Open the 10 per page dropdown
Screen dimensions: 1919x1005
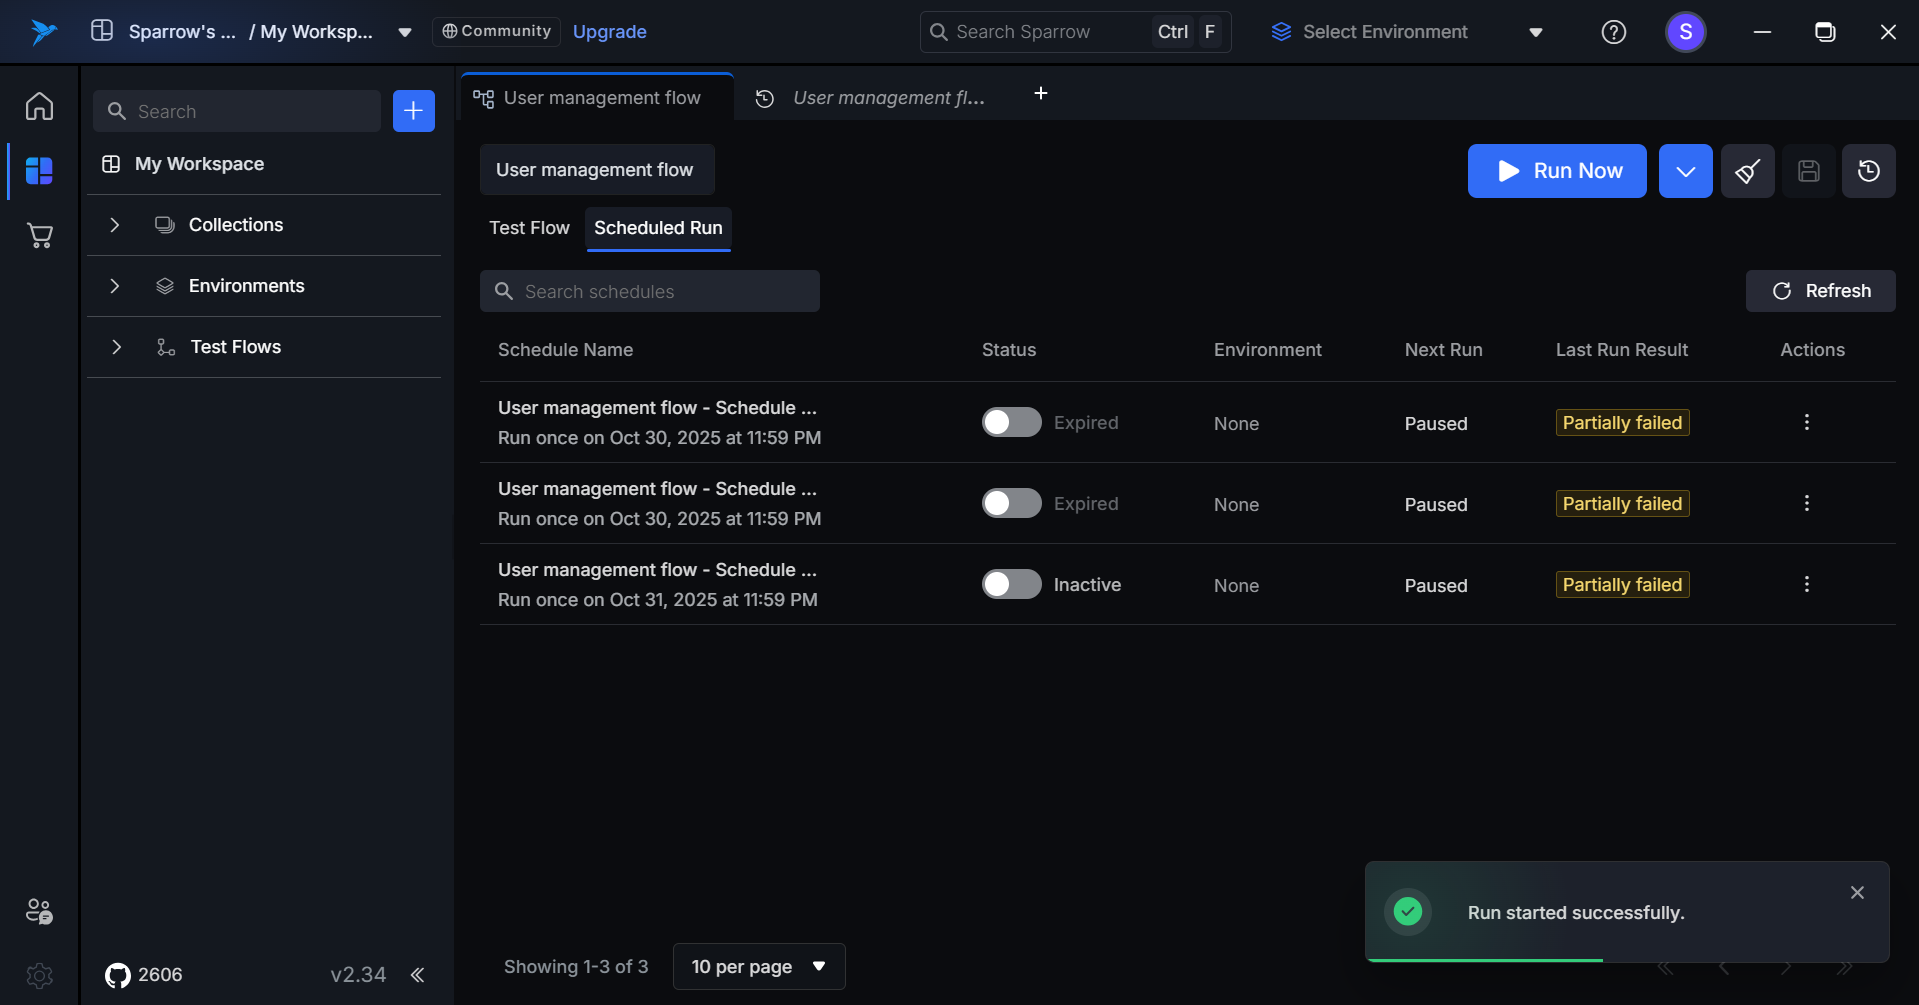coord(758,966)
